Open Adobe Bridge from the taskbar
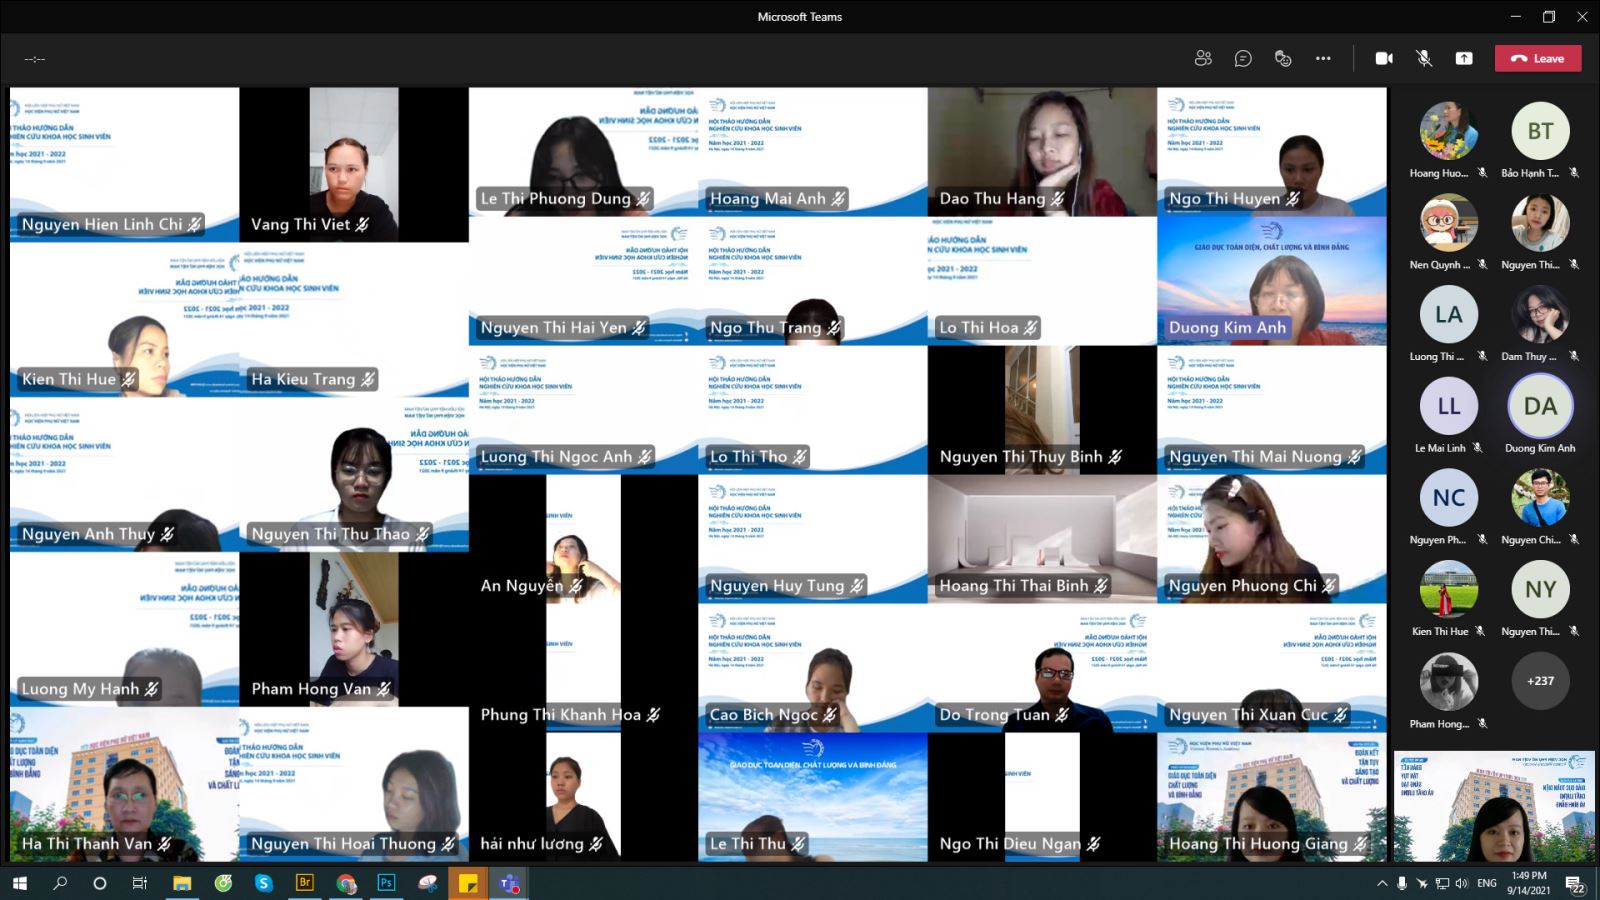 pos(305,883)
